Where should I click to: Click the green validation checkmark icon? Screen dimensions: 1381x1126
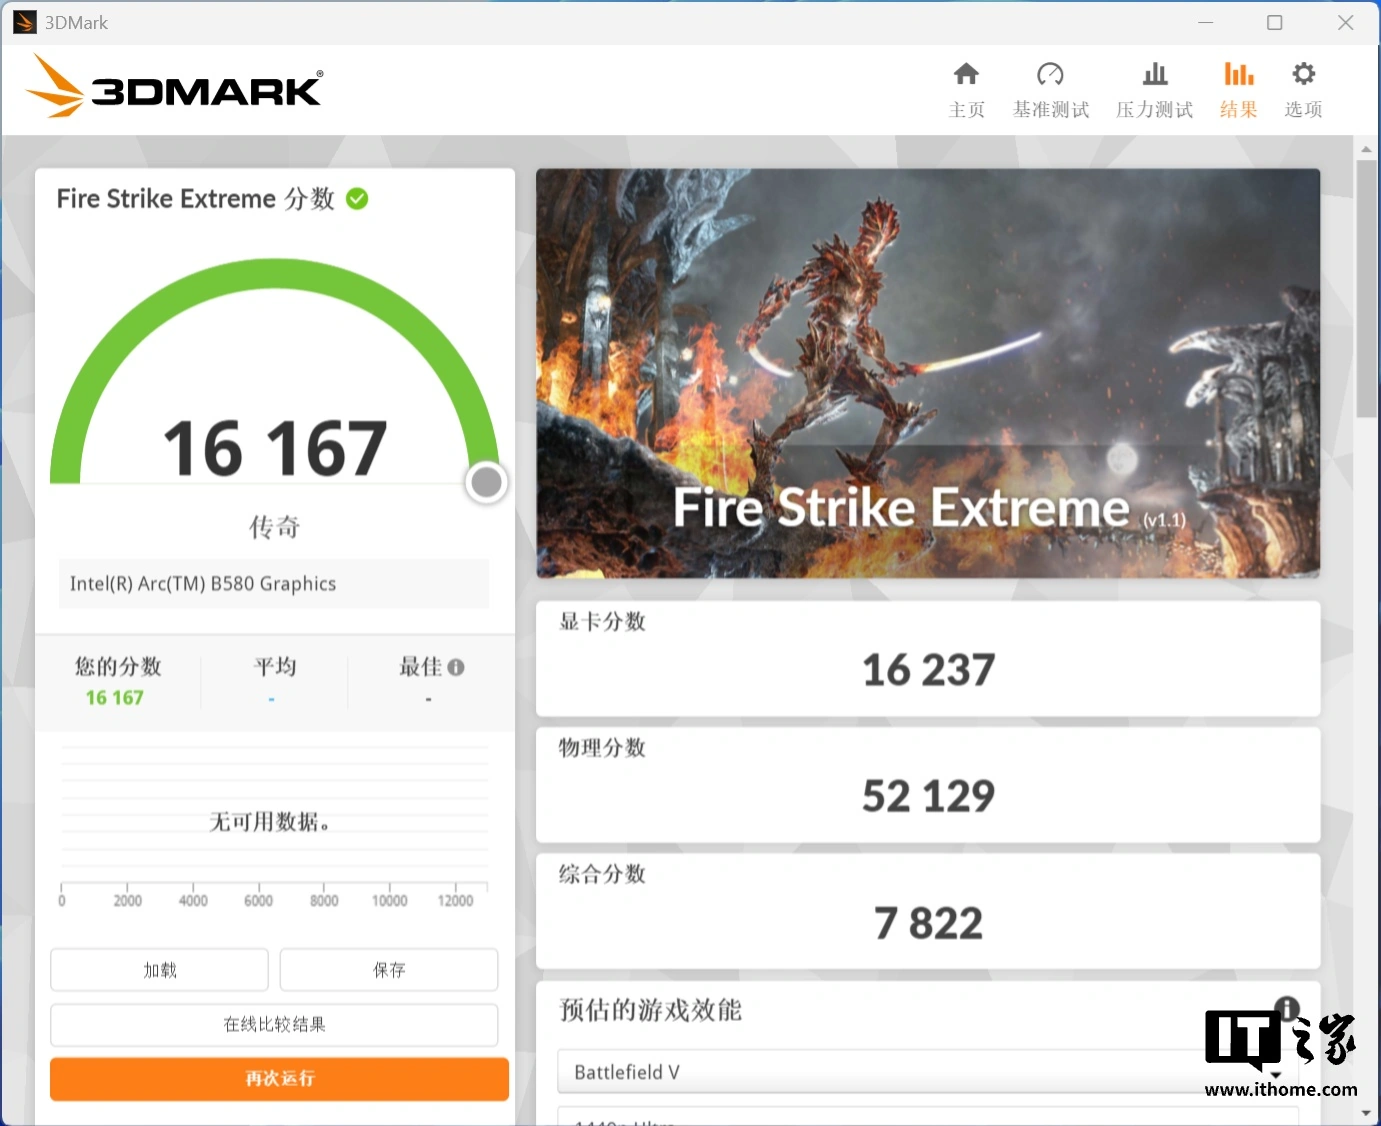pos(357,199)
